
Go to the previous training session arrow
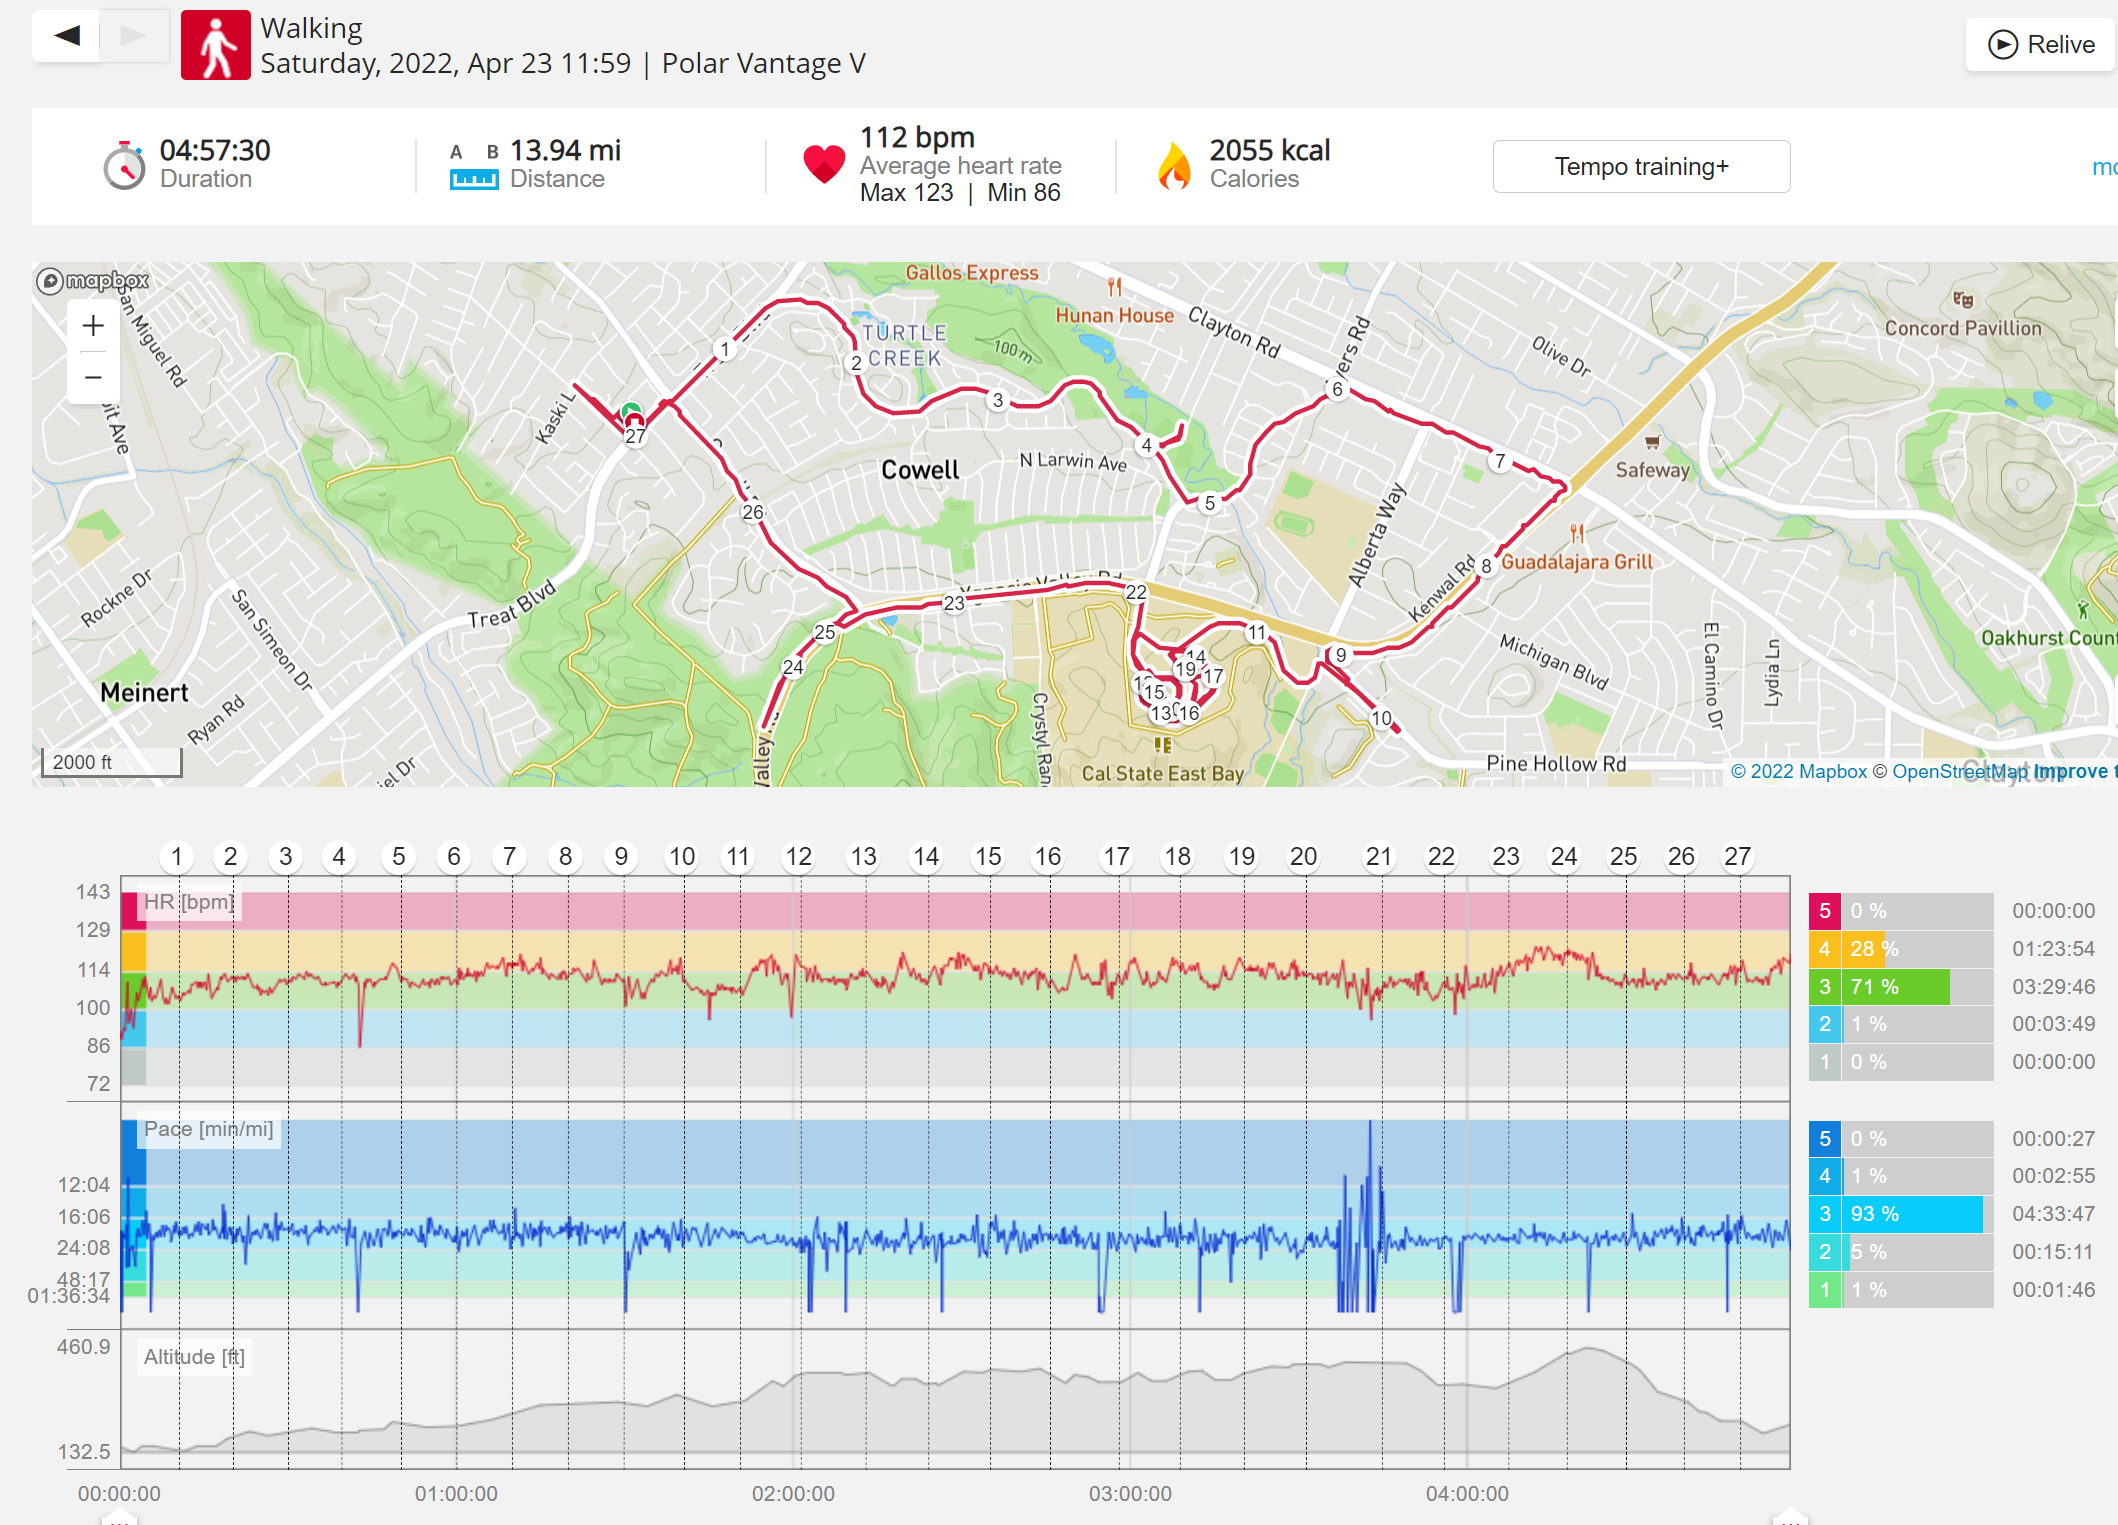(x=67, y=36)
